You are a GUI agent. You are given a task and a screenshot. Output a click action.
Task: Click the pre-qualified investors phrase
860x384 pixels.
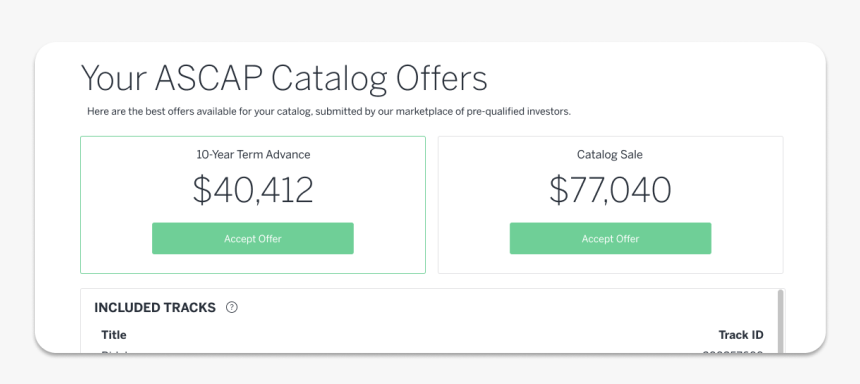(518, 112)
